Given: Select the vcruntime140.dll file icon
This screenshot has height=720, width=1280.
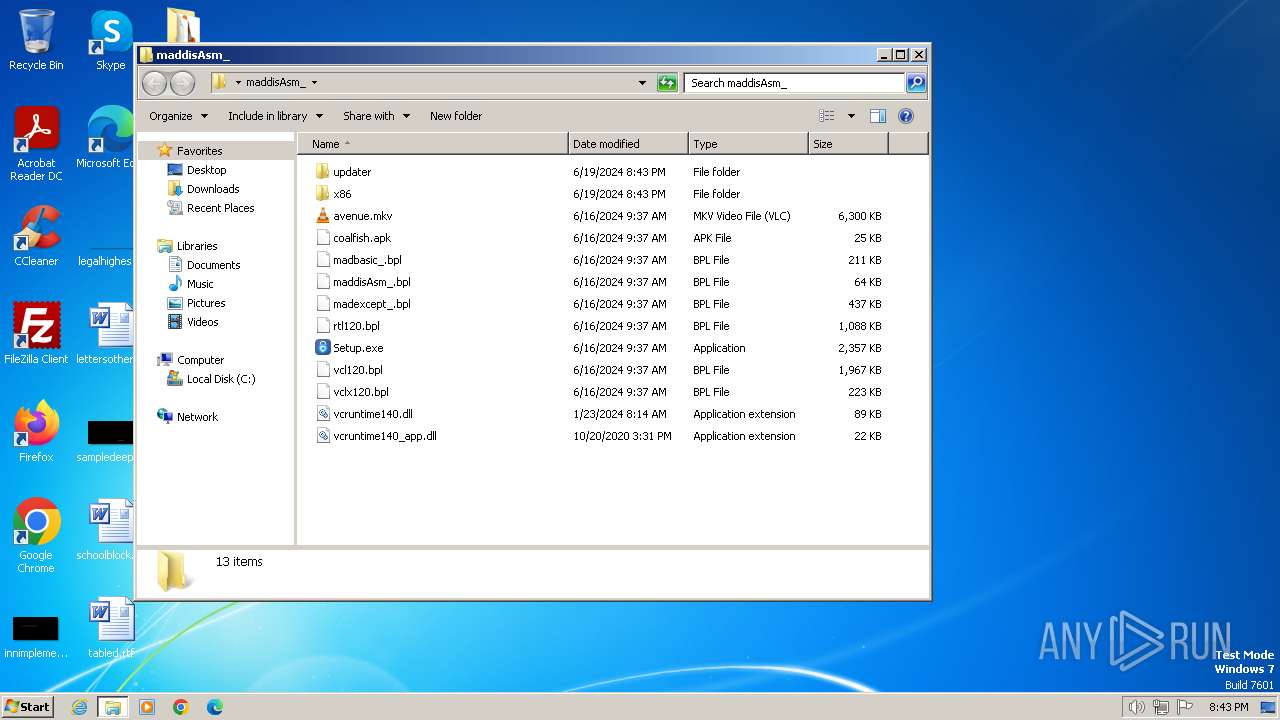Looking at the screenshot, I should coord(322,414).
